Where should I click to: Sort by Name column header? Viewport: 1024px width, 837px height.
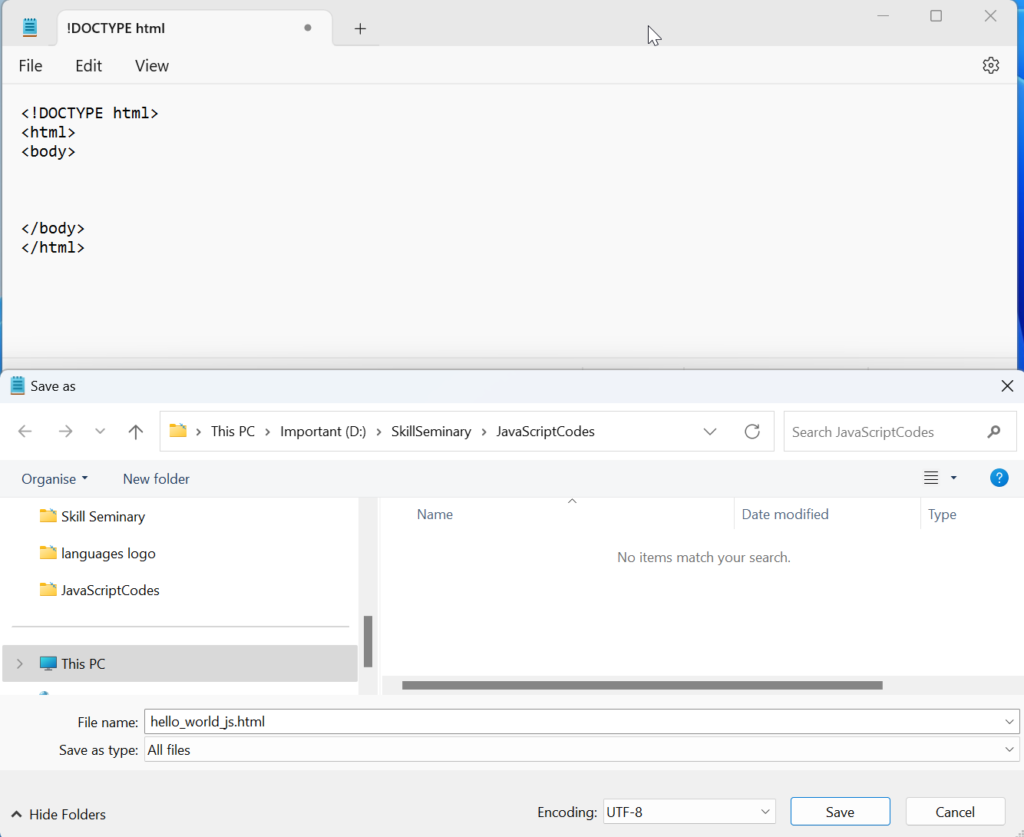(435, 514)
